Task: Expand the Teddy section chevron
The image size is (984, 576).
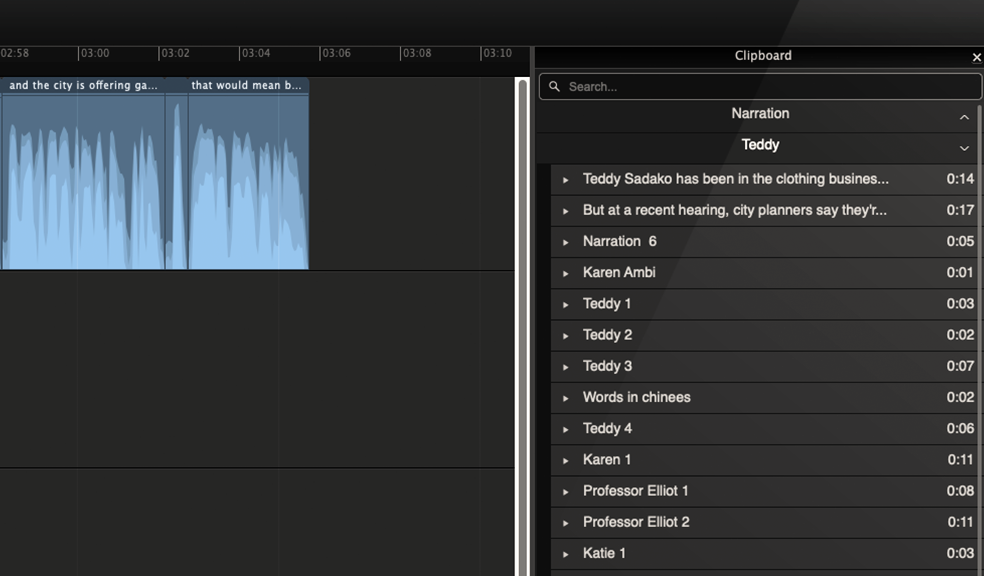Action: point(964,148)
